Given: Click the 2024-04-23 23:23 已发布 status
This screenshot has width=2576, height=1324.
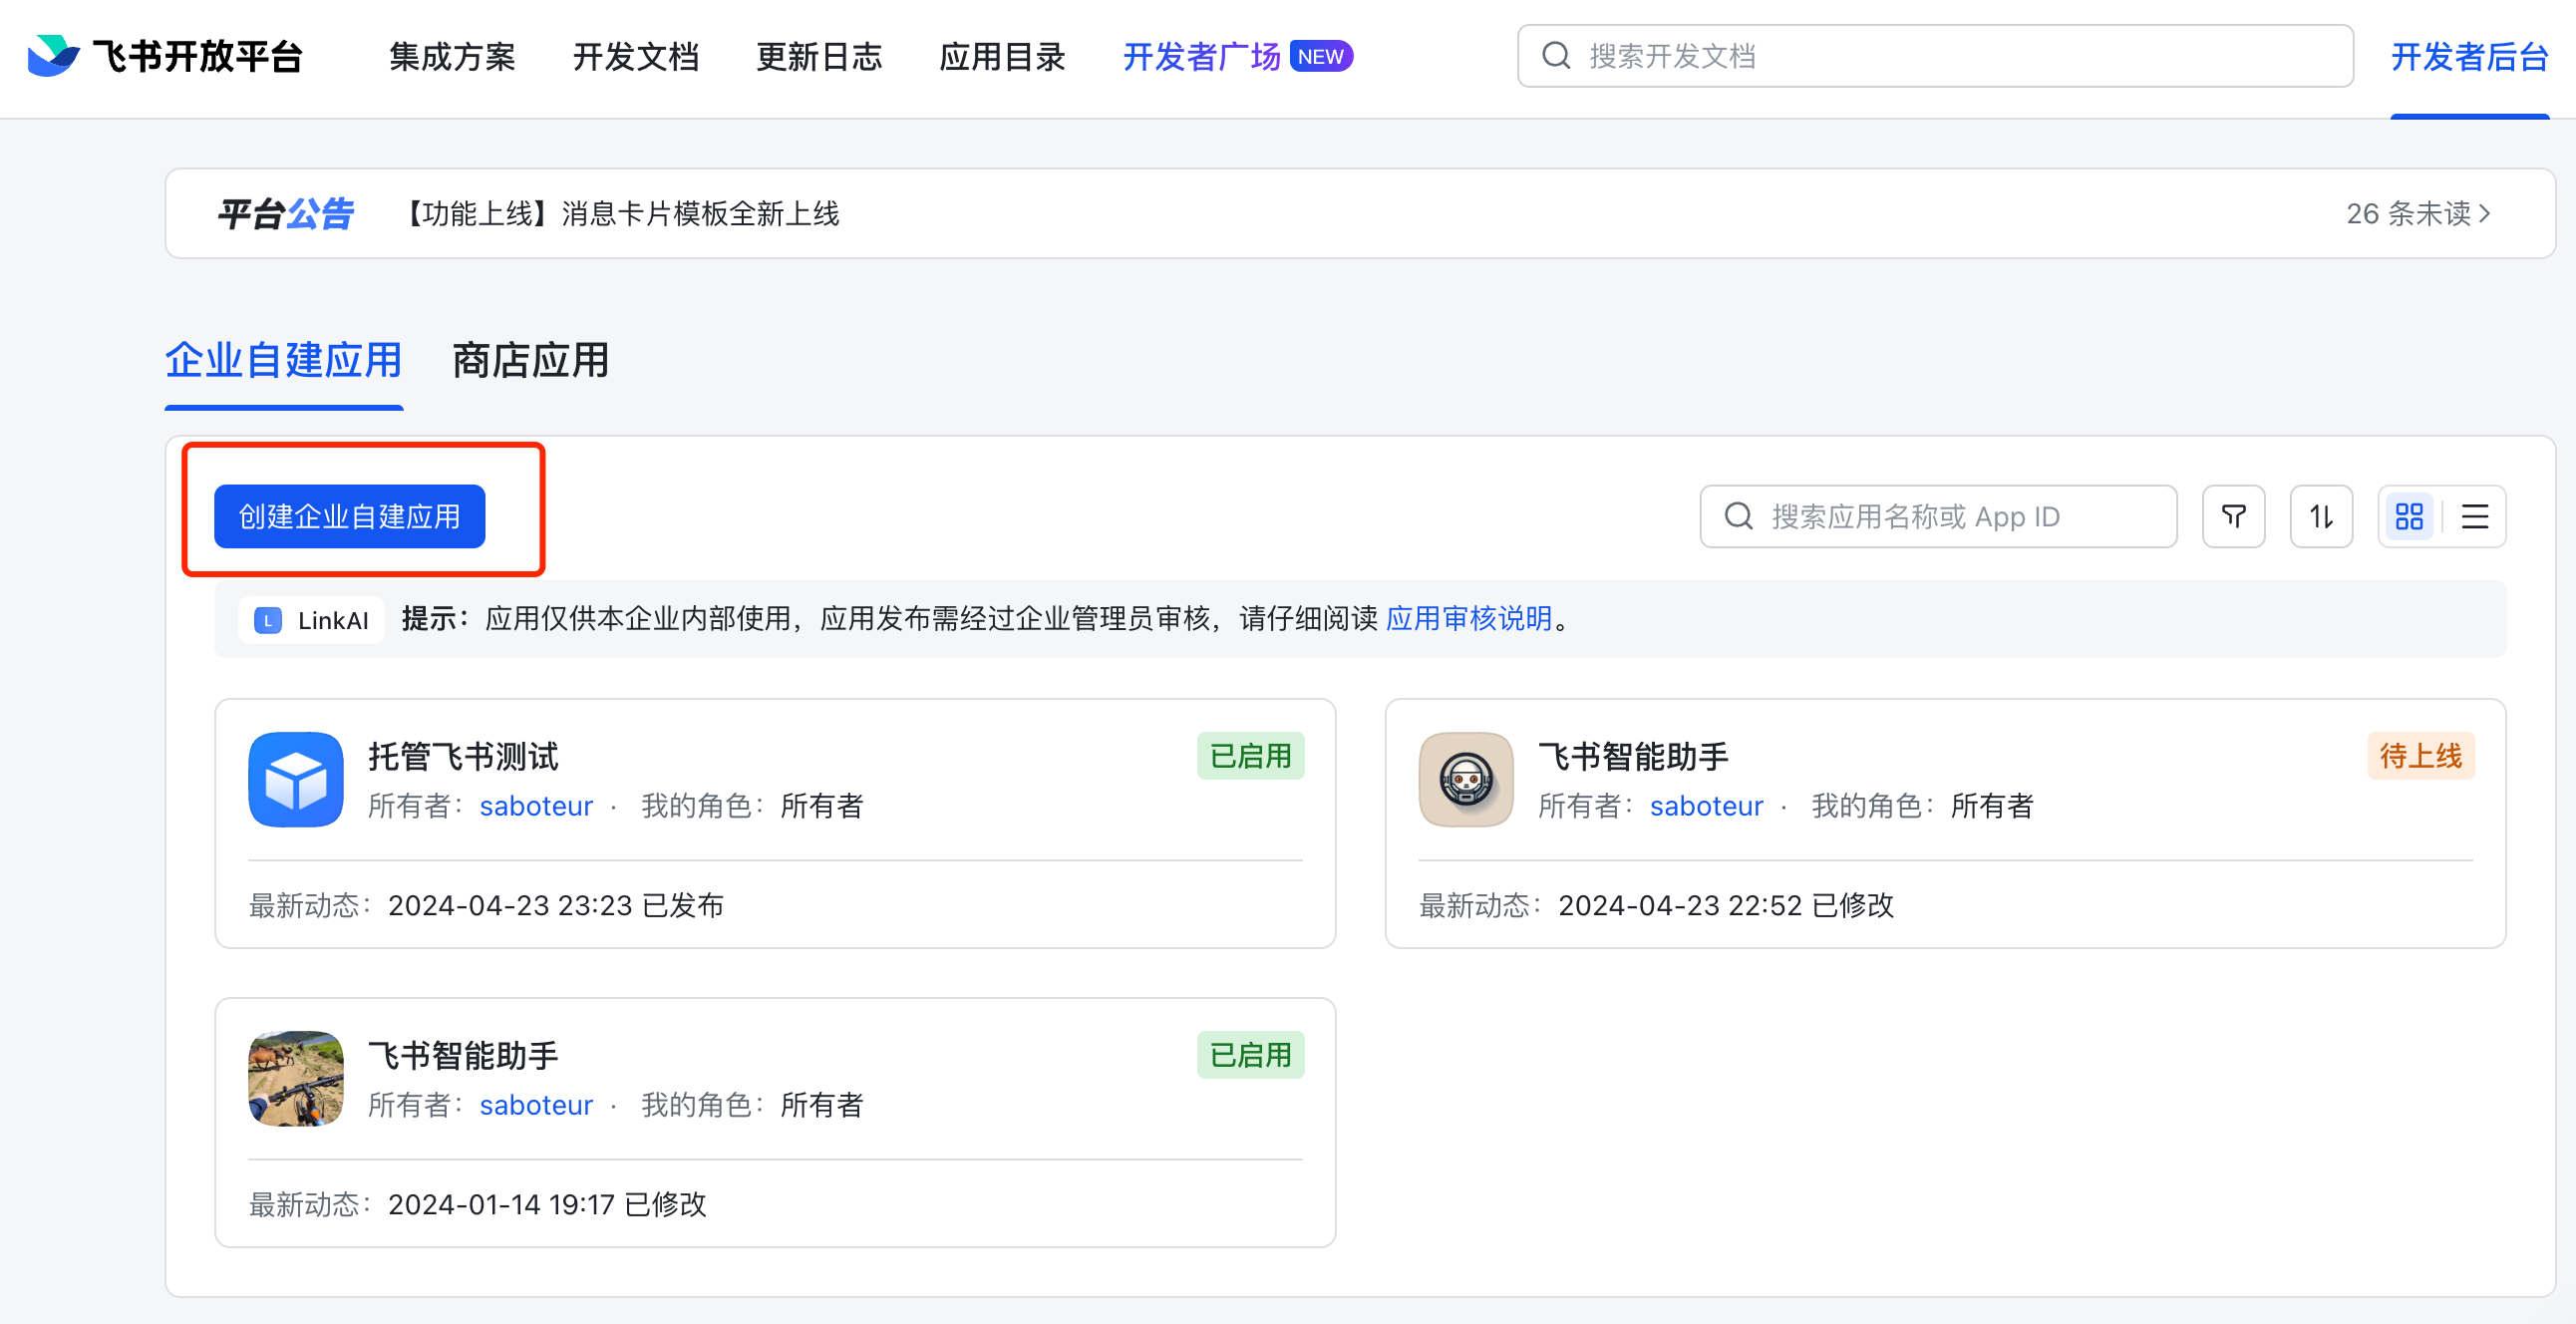Looking at the screenshot, I should (x=555, y=905).
